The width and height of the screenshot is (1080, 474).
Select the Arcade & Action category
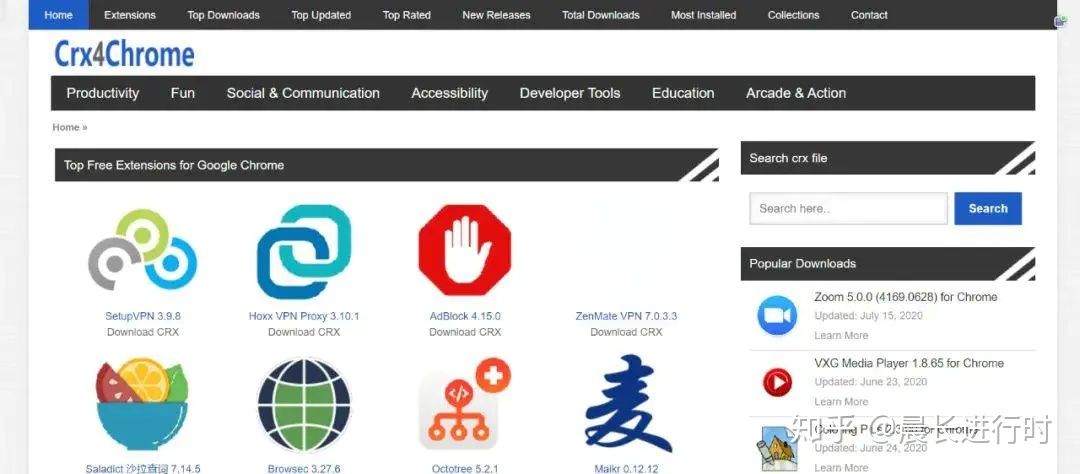point(796,93)
